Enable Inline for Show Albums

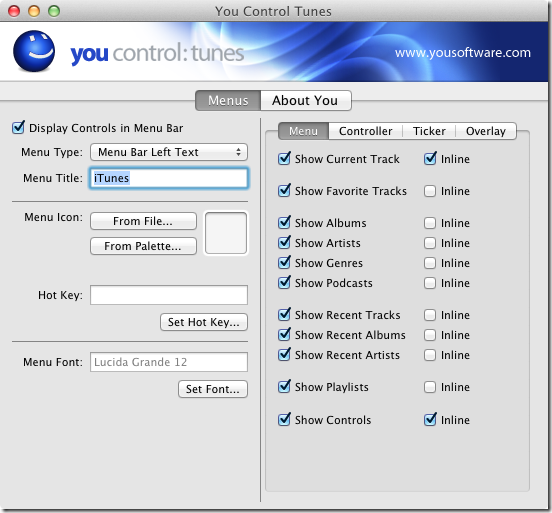(430, 223)
